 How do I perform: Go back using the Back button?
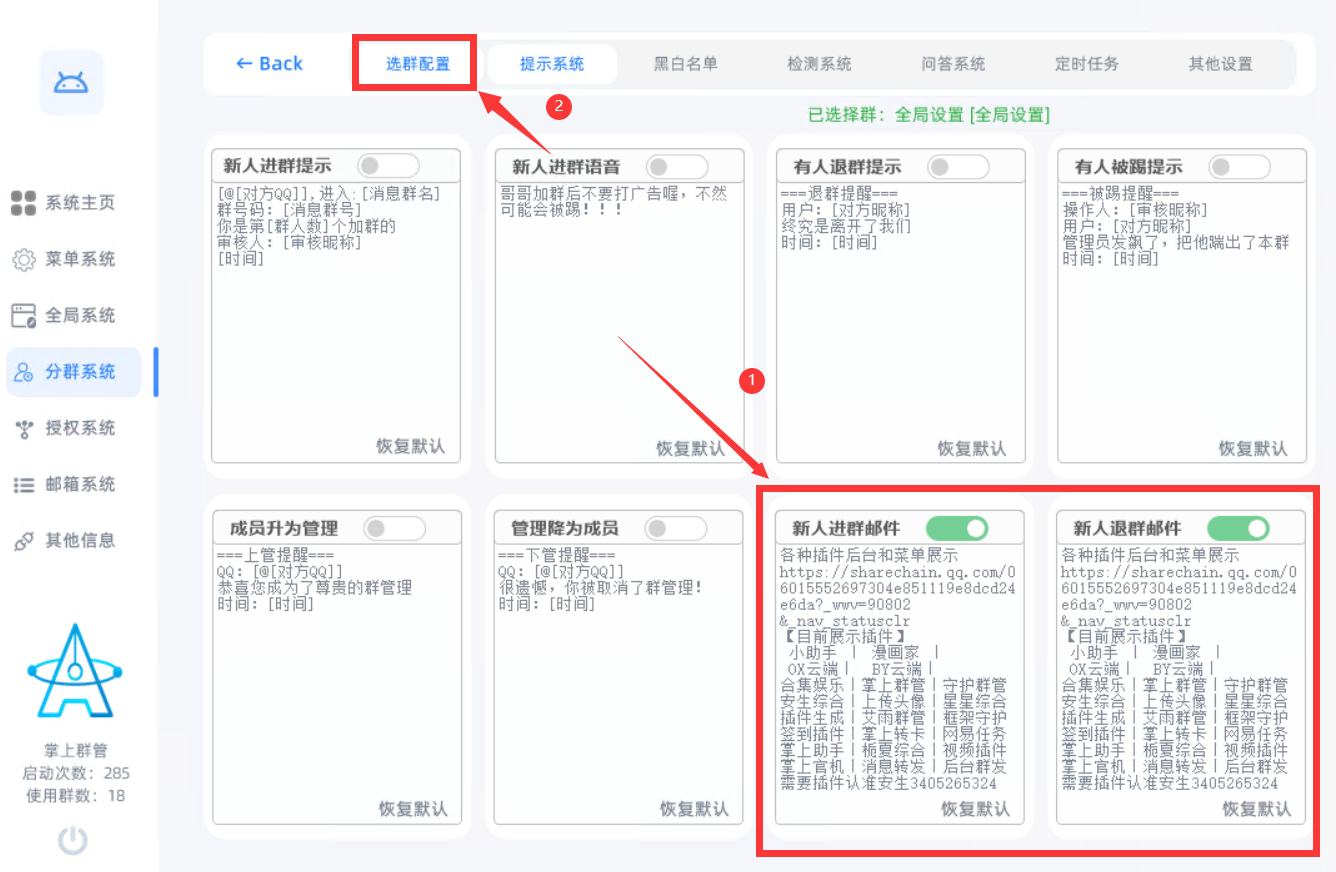[269, 64]
